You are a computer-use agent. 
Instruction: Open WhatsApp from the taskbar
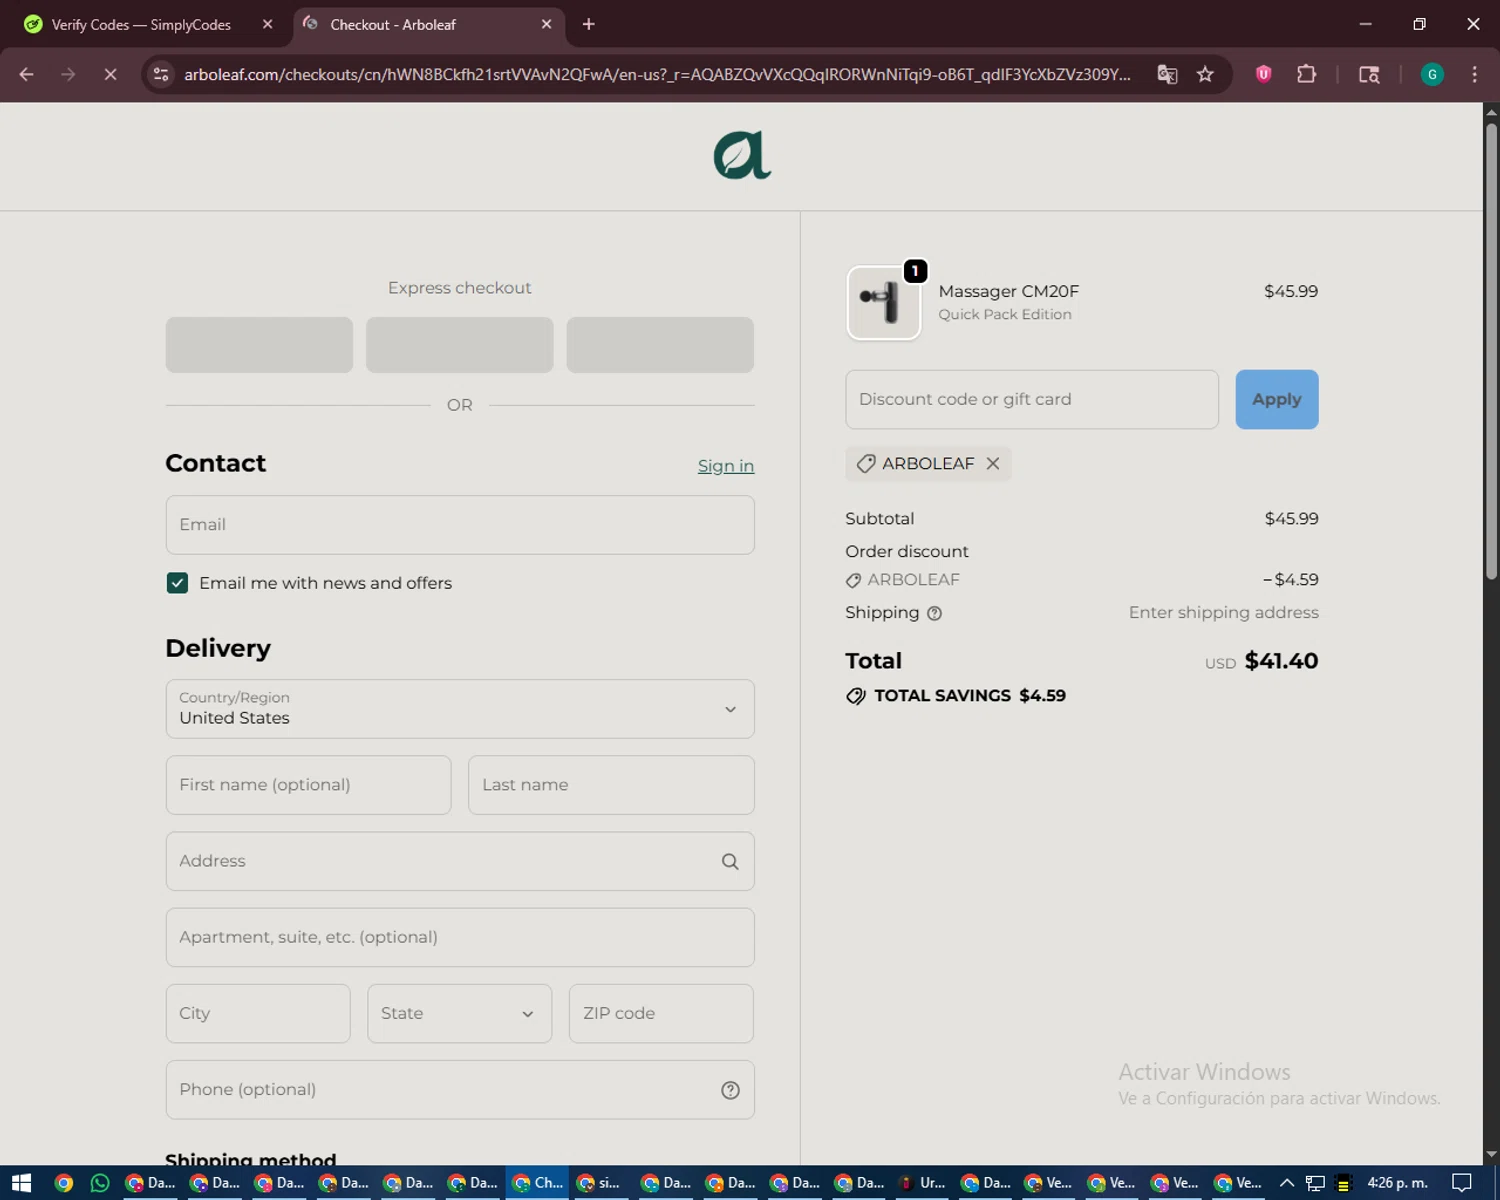100,1183
